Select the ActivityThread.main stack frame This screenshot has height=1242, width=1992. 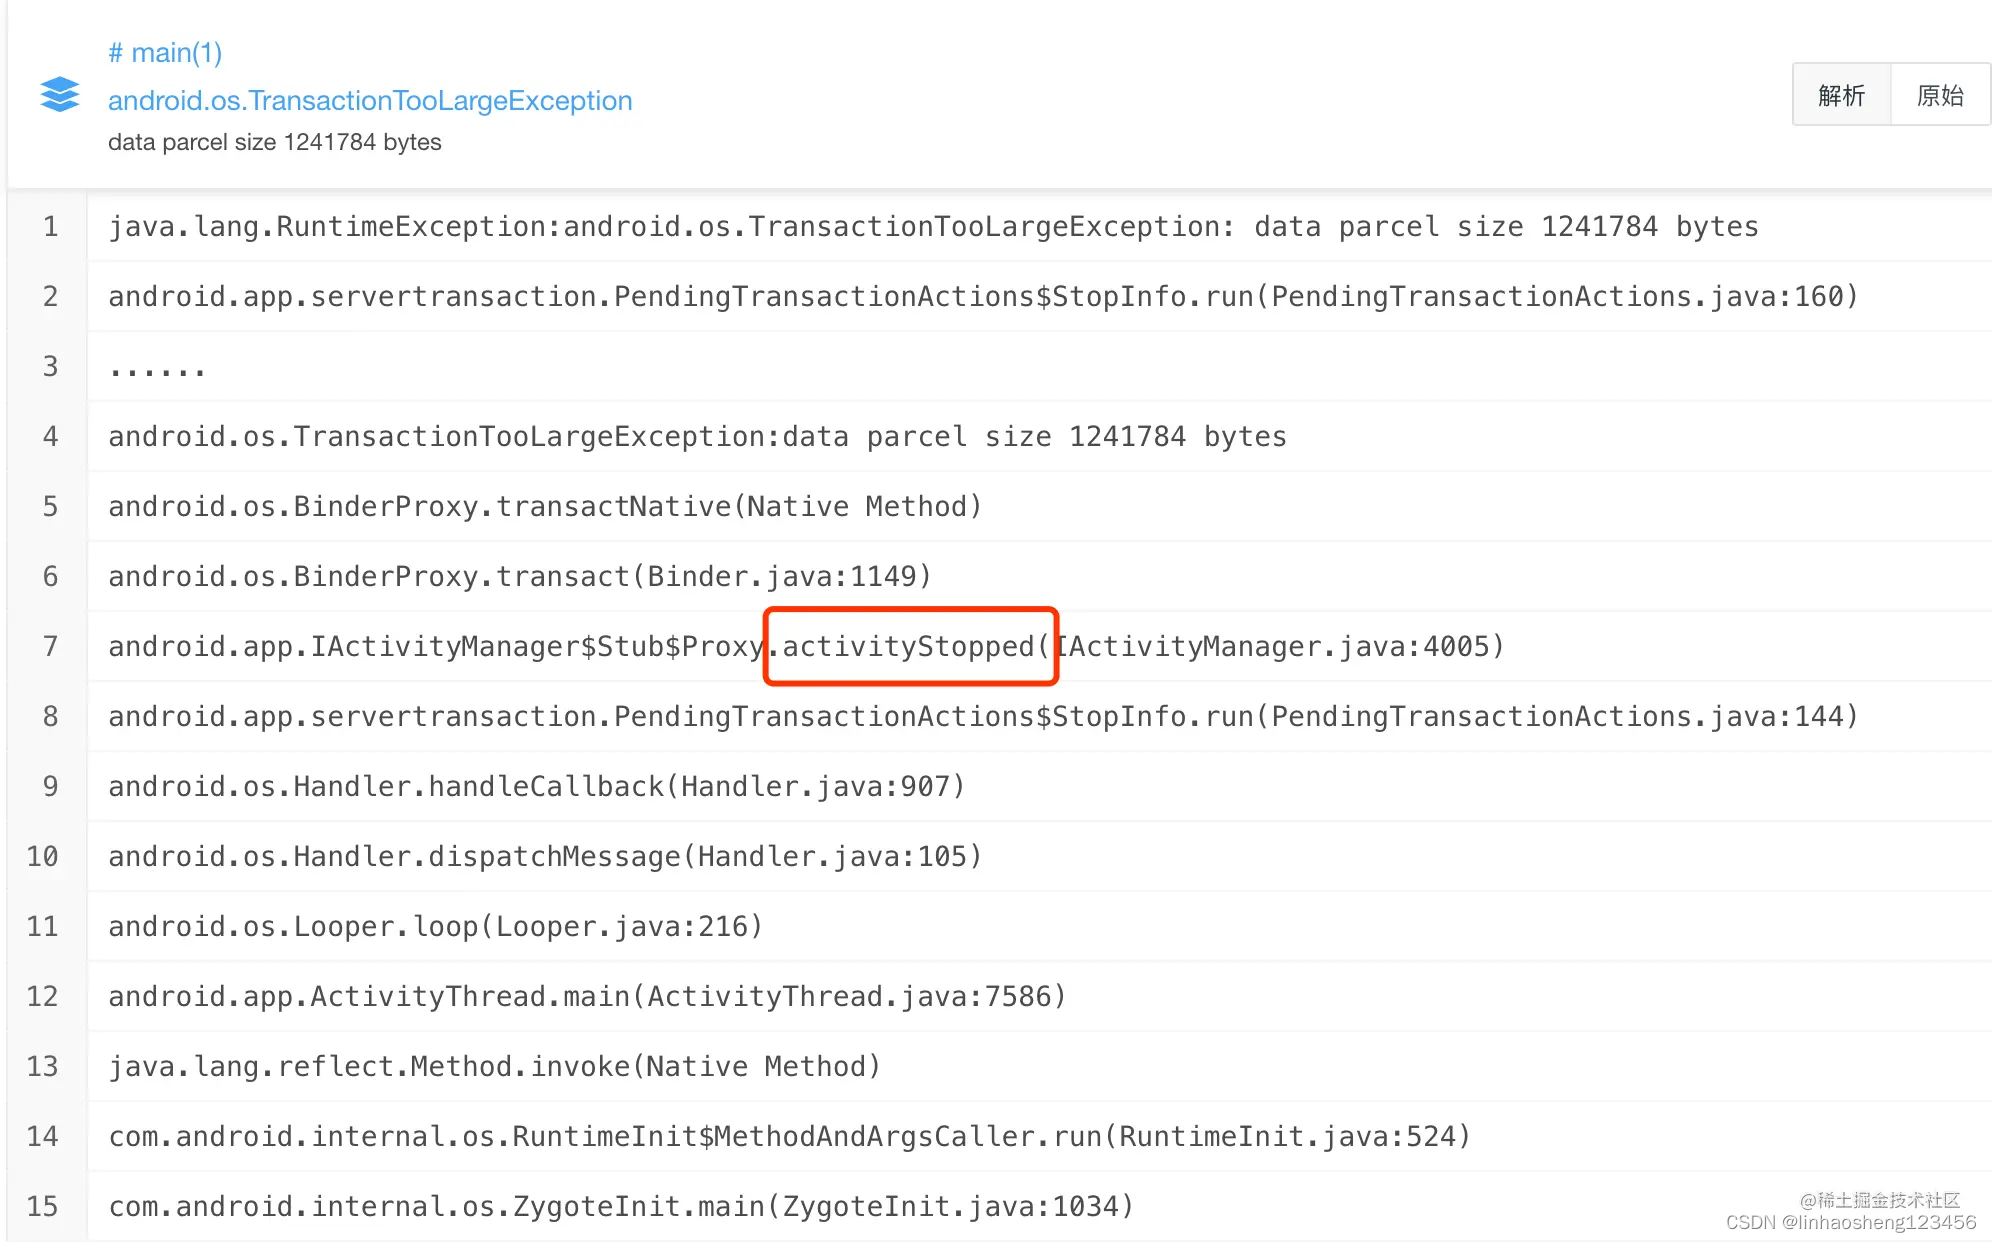(x=587, y=997)
